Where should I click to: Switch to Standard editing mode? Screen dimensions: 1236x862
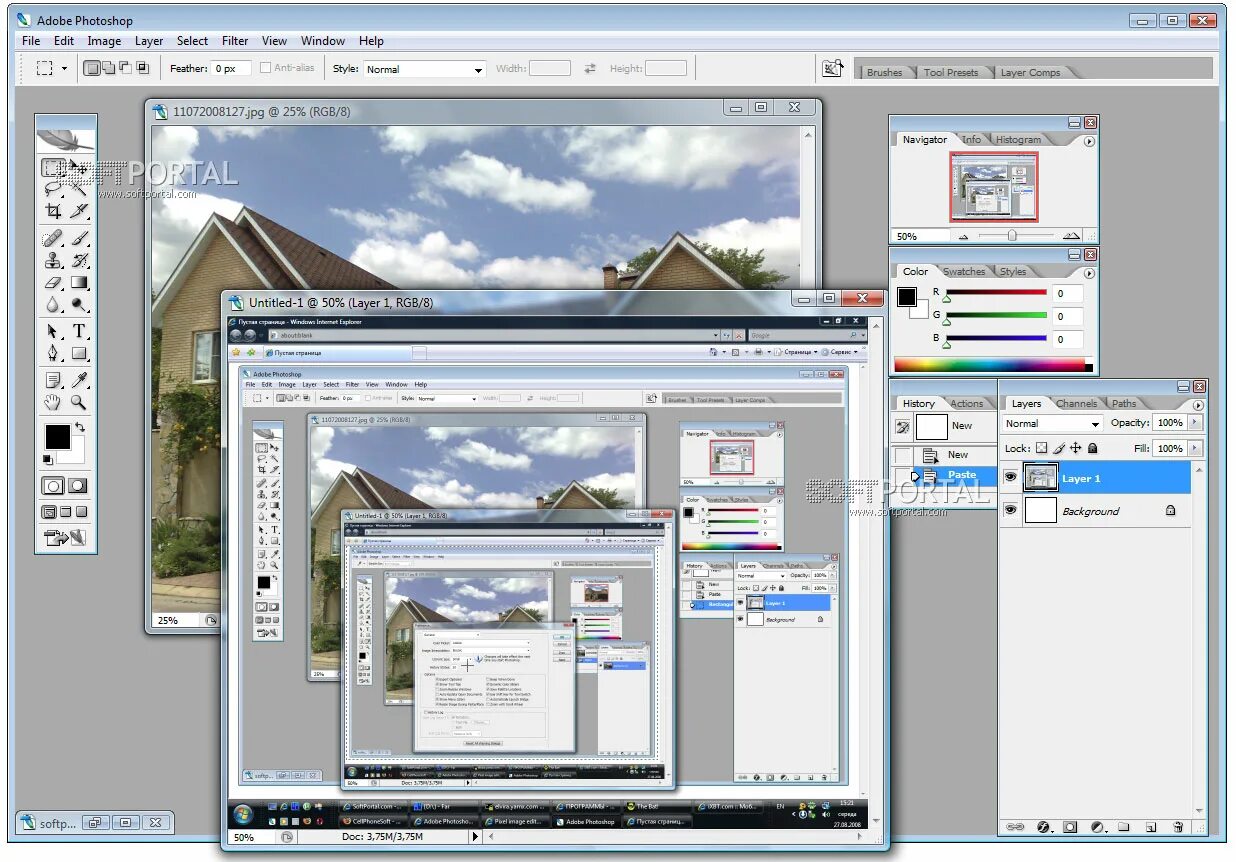tap(52, 486)
